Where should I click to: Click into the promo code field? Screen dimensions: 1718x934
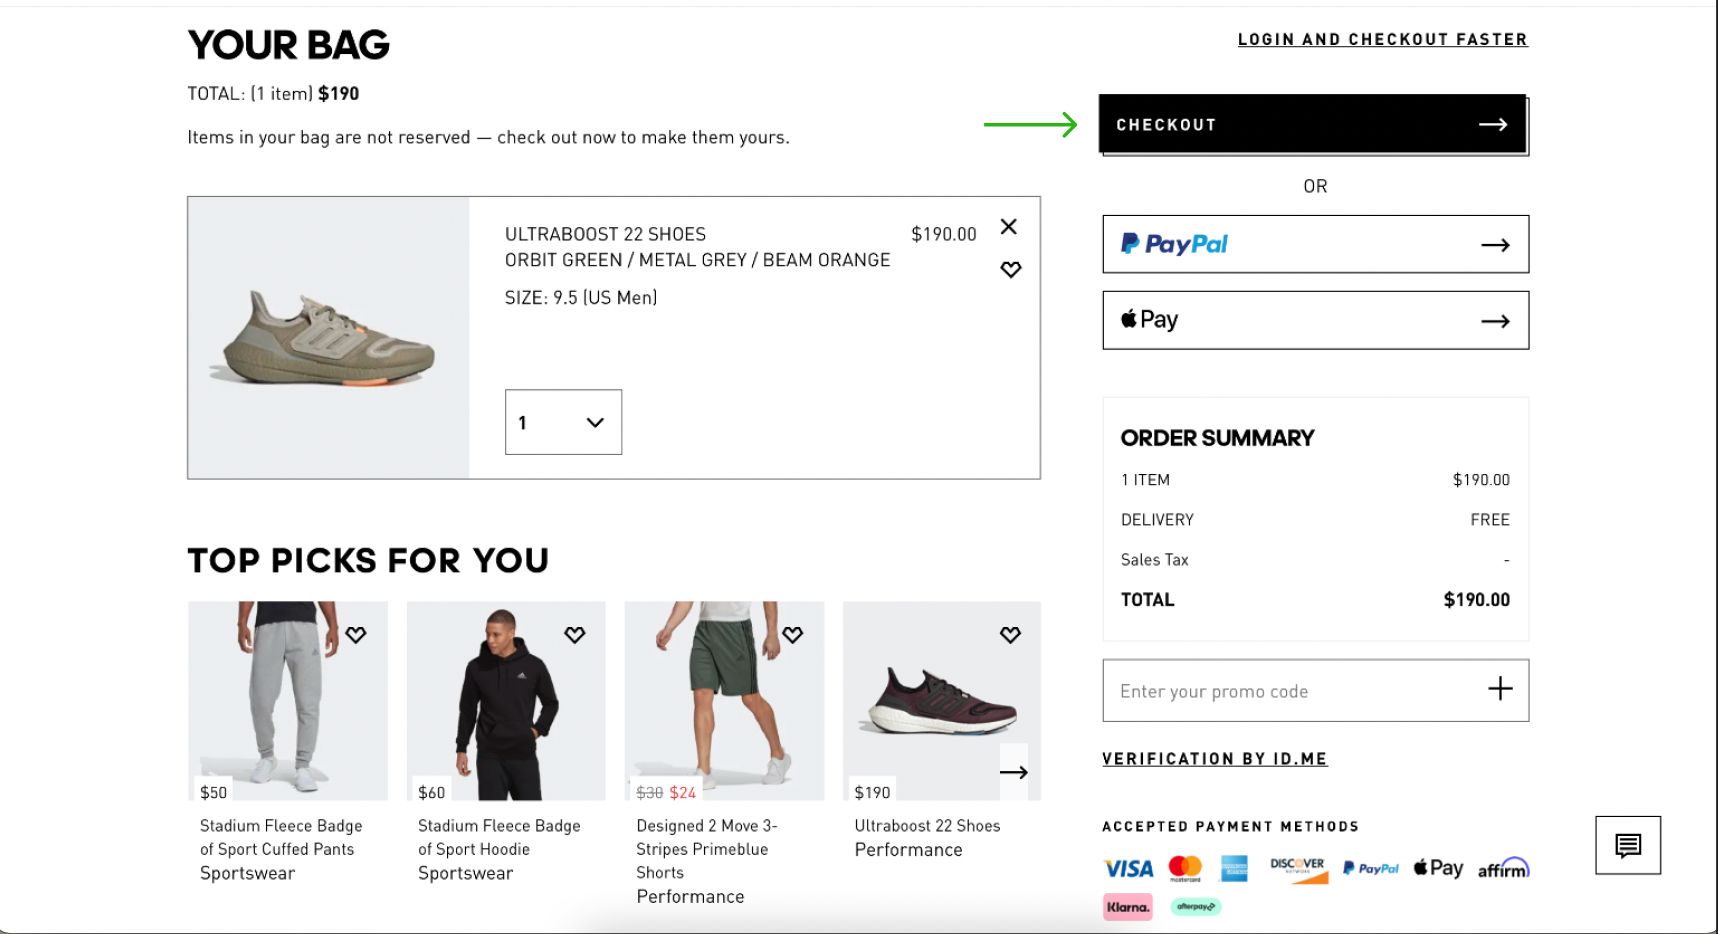coord(1290,691)
